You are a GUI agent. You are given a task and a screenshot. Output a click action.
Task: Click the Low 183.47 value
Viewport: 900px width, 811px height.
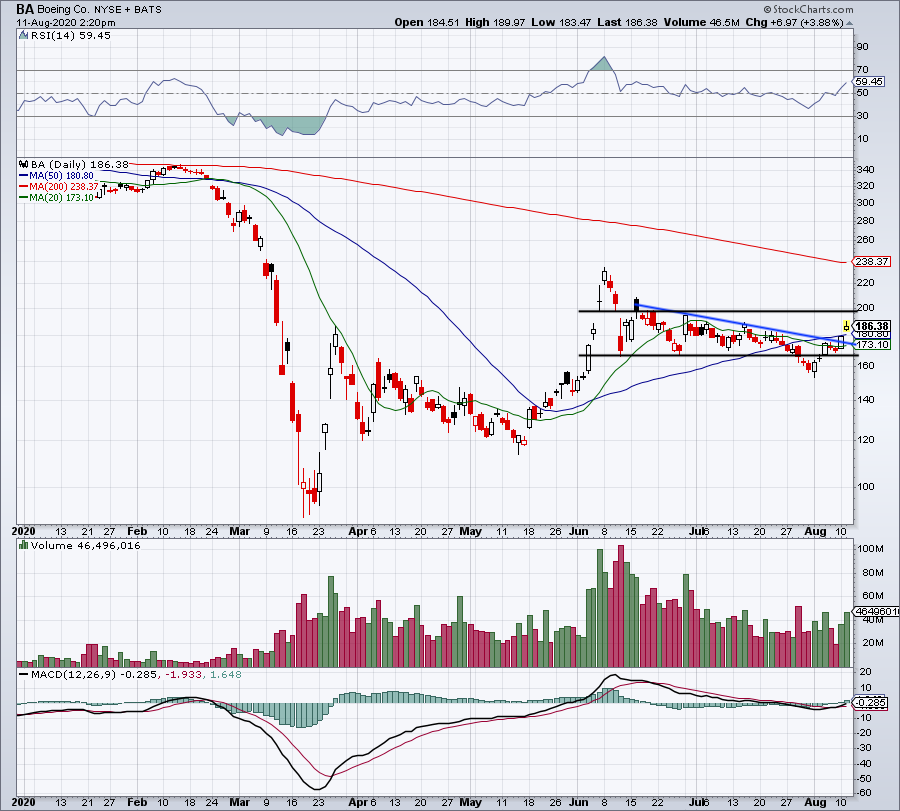560,22
